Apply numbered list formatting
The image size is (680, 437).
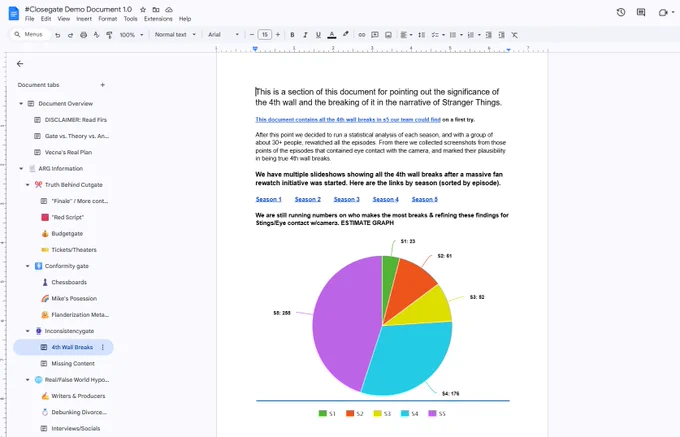click(471, 35)
